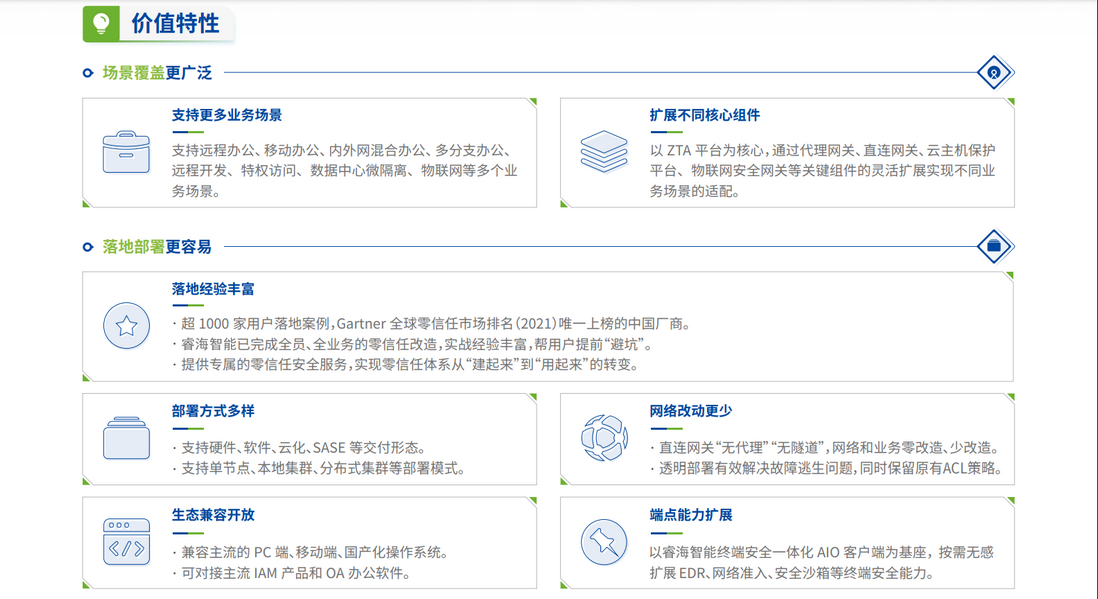
Task: Click the bullet starting 透明部署有效解决故障逃生问题
Action: (826, 468)
